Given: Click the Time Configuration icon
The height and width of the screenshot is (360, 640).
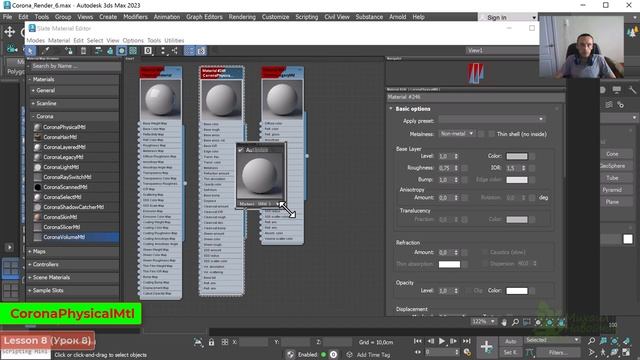Looking at the screenshot, I should click(467, 352).
